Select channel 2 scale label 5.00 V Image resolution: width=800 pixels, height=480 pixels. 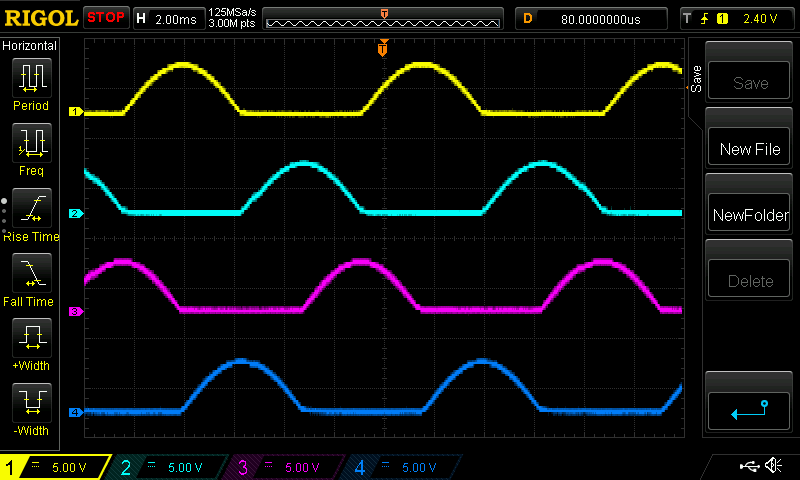click(185, 467)
